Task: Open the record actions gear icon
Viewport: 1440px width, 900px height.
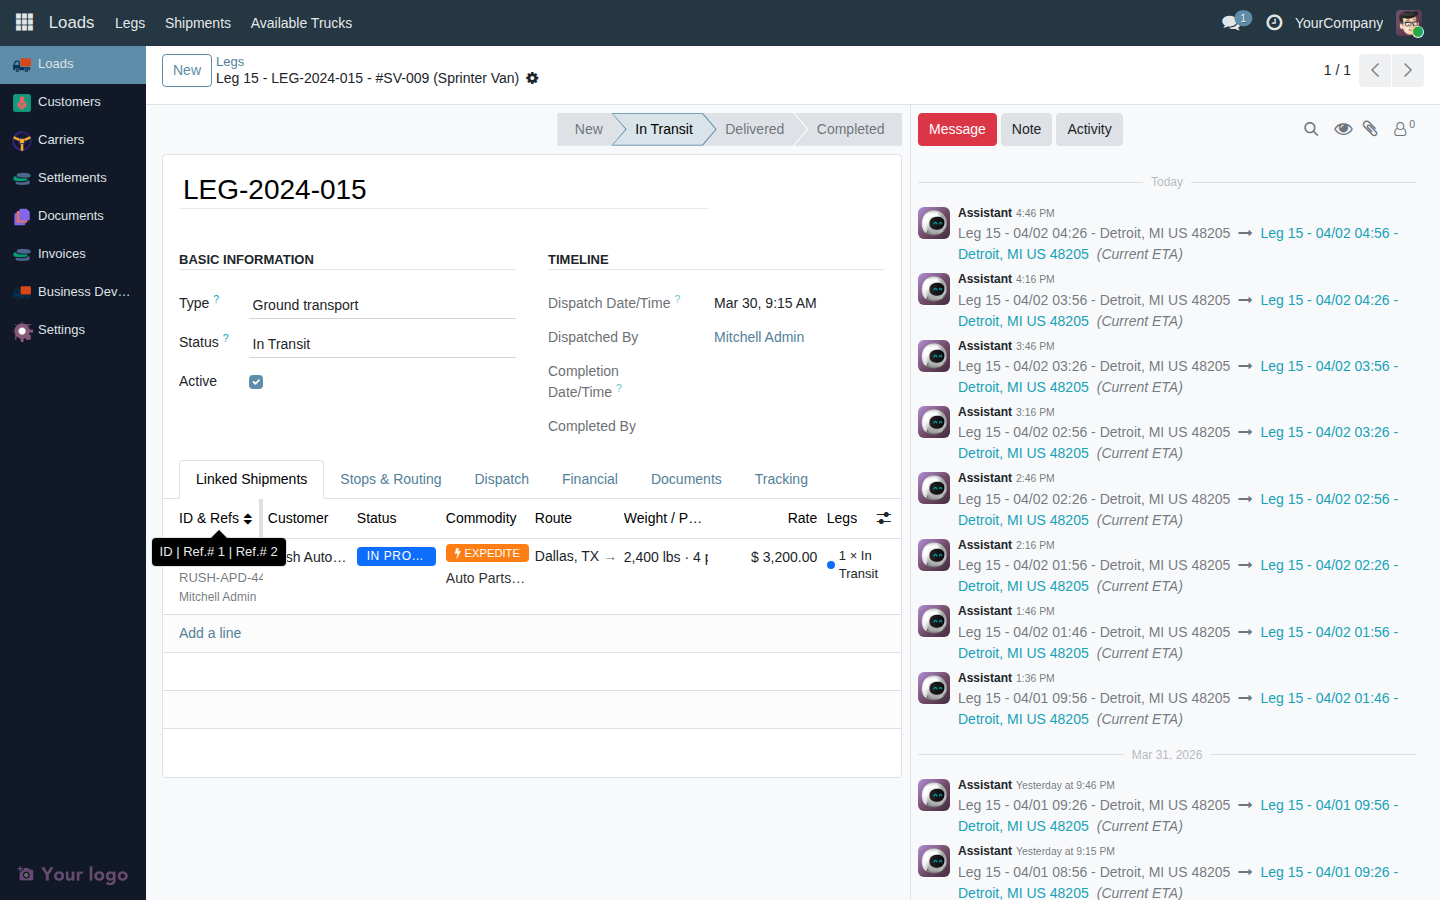Action: tap(532, 78)
